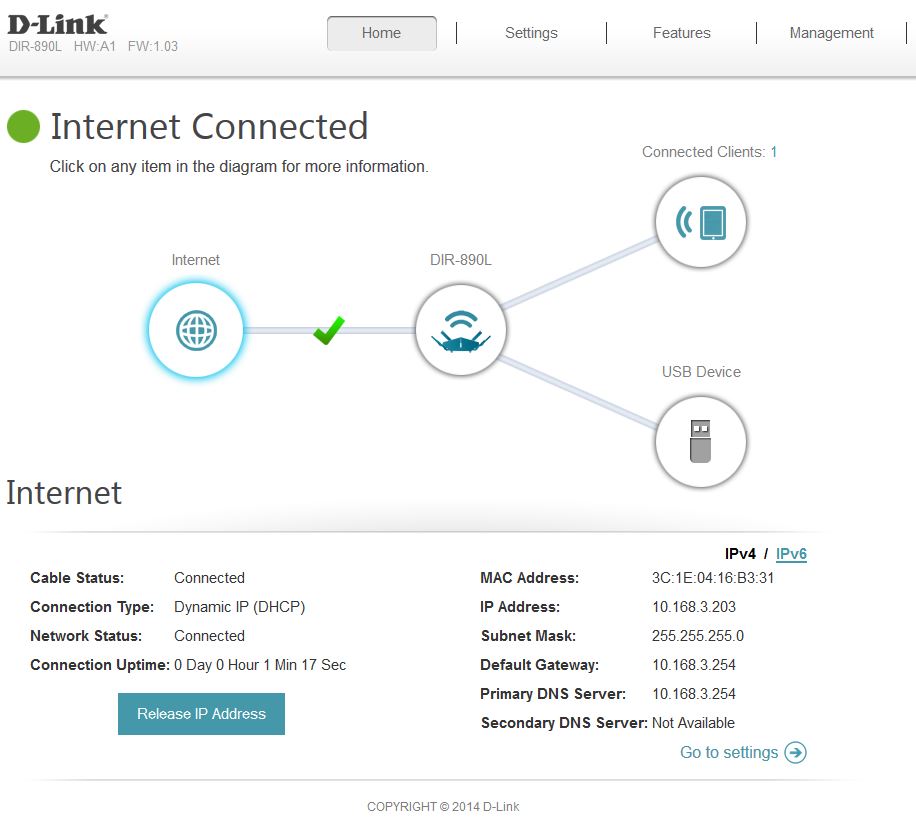Click the green checkmark connection status icon

point(329,331)
